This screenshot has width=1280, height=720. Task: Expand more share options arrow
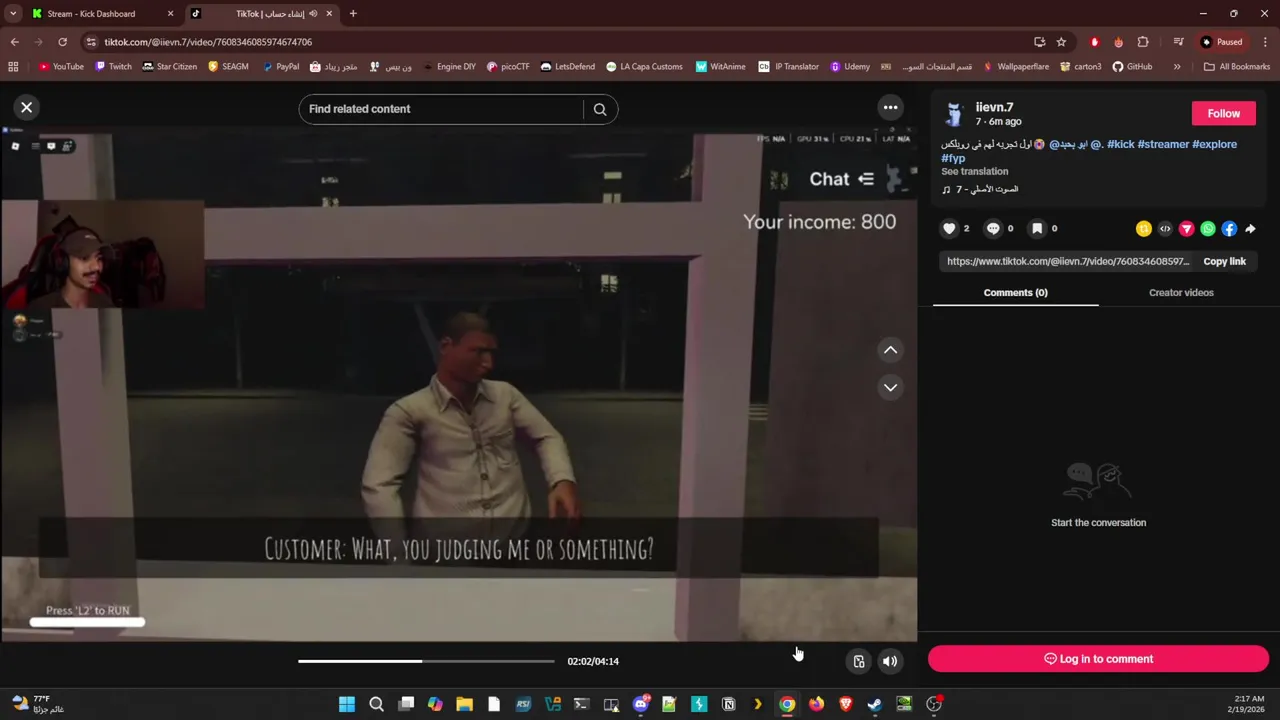[x=1251, y=229]
